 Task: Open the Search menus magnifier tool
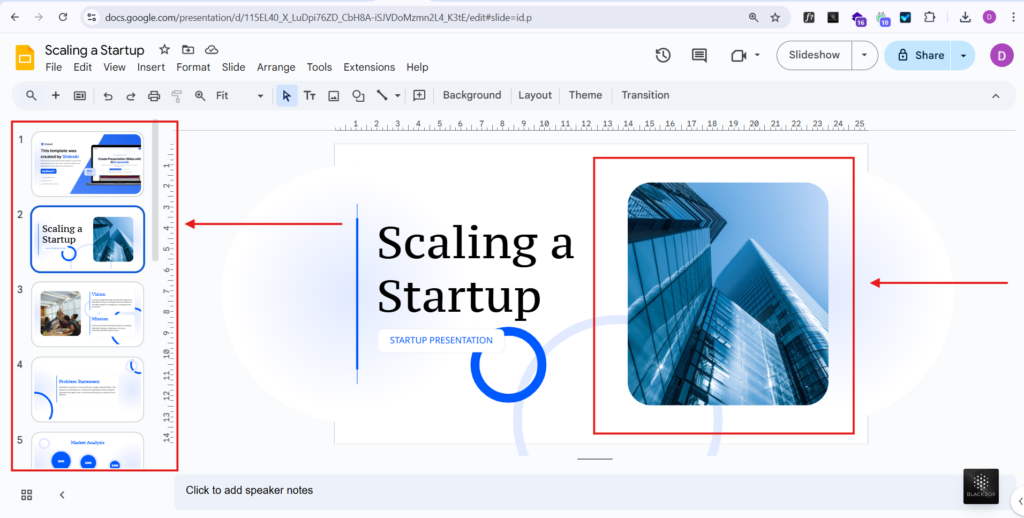point(31,95)
